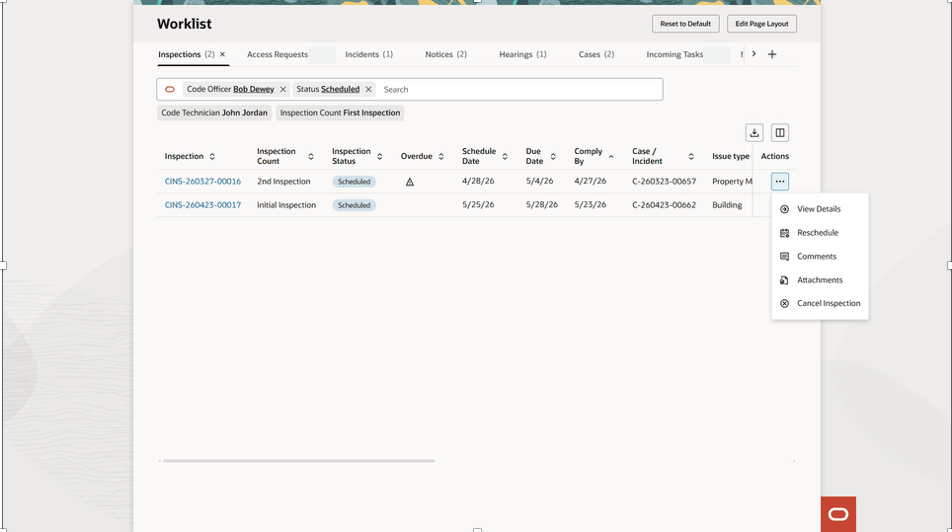952x532 pixels.
Task: Switch to Incoming Tasks tab
Action: coord(675,54)
